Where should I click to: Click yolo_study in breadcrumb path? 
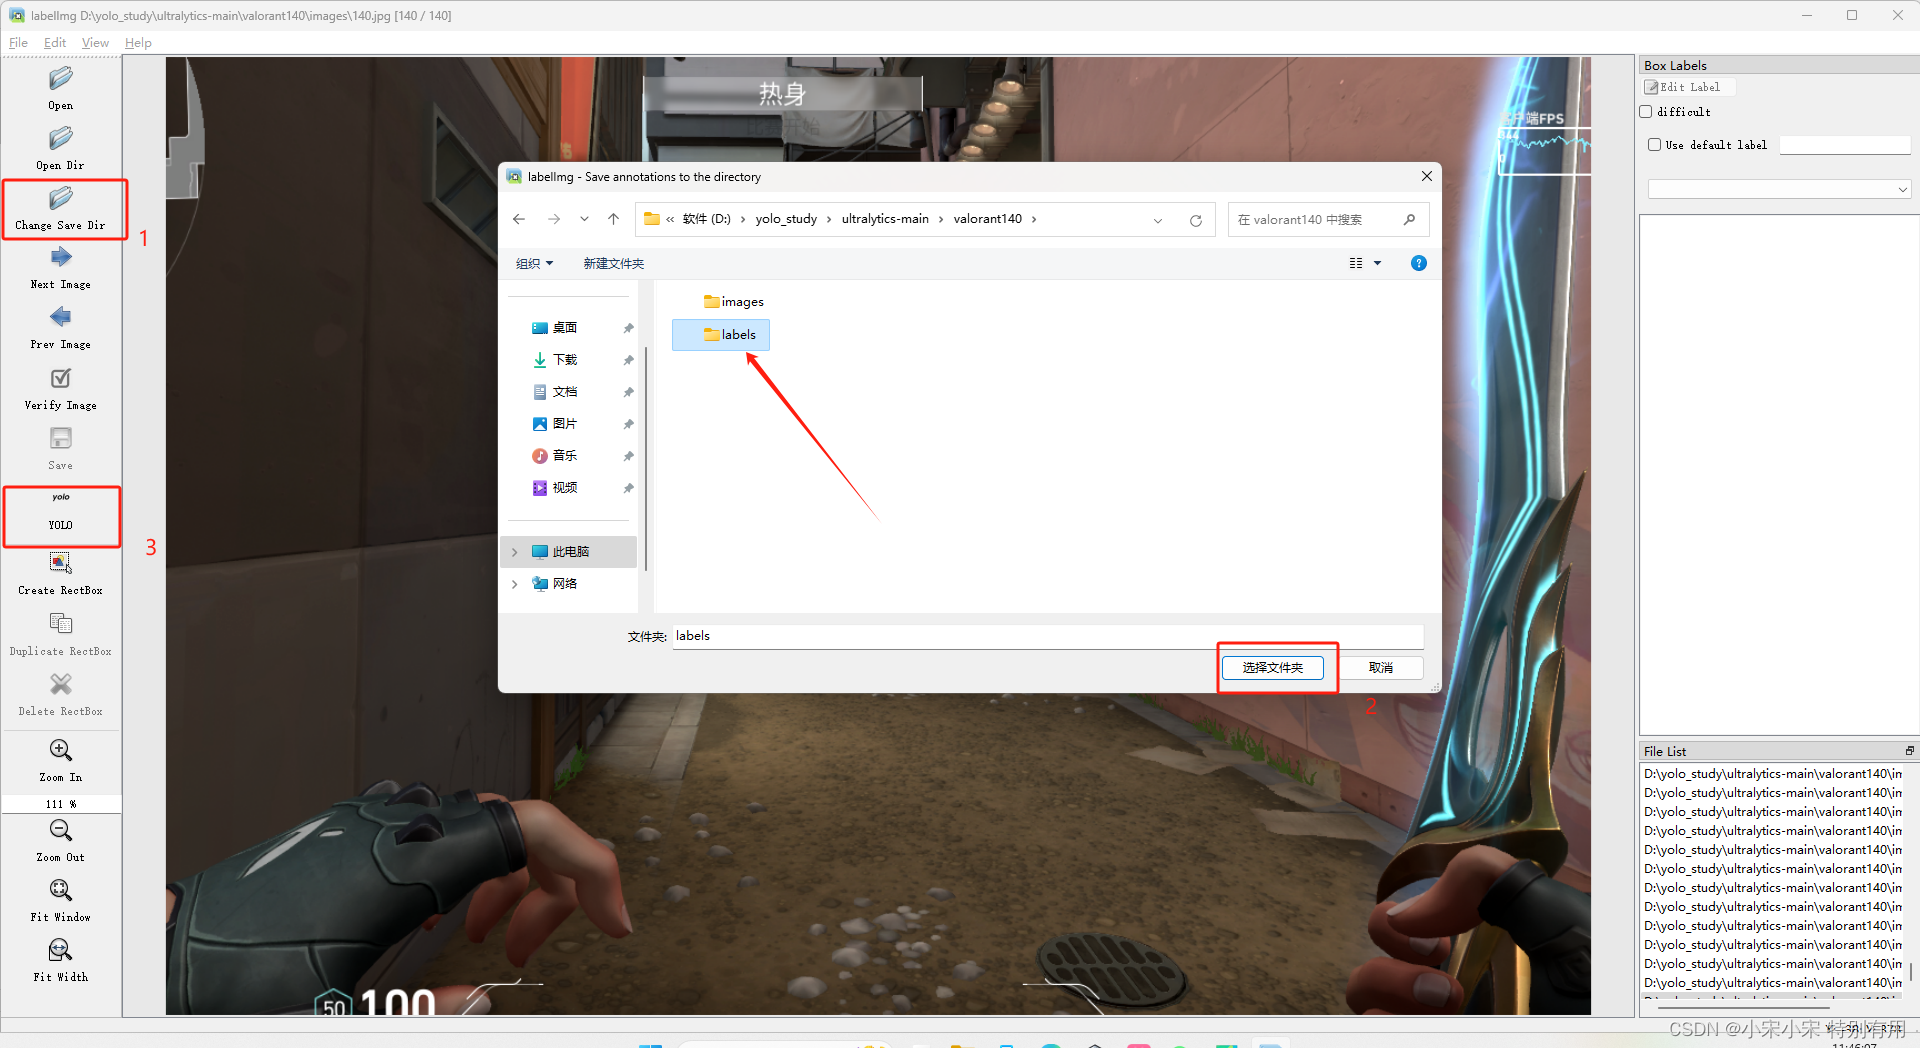(x=786, y=219)
